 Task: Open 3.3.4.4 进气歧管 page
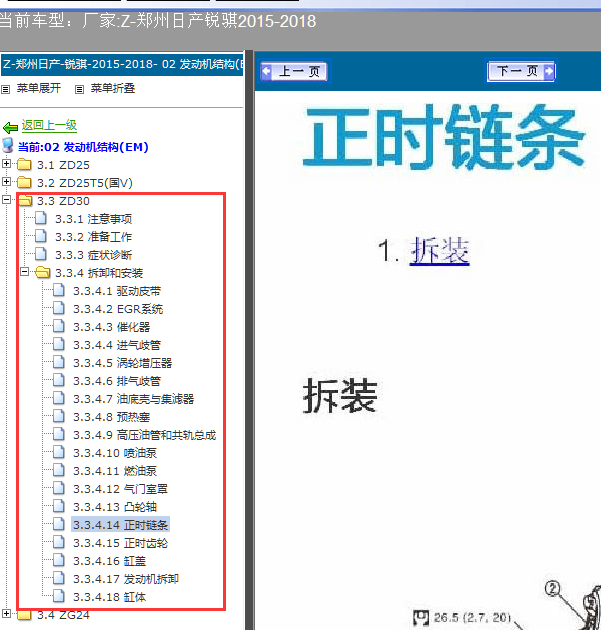(117, 345)
